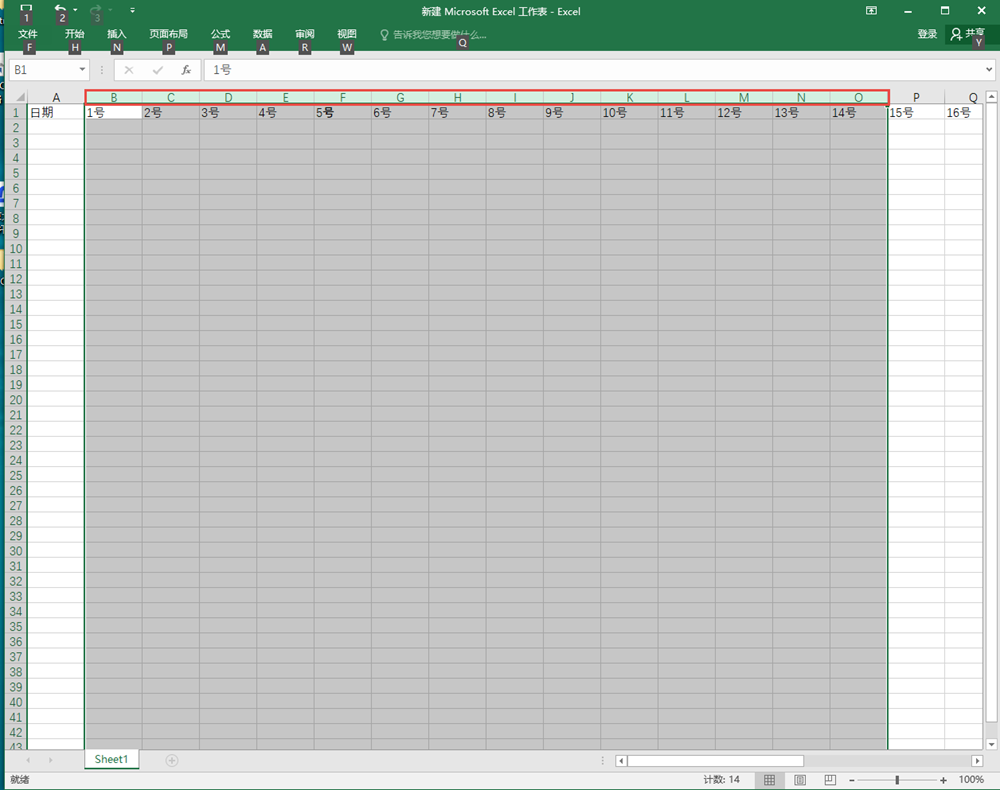Viewport: 1000px width, 790px height.
Task: Click the Insert Function fx icon
Action: (186, 71)
